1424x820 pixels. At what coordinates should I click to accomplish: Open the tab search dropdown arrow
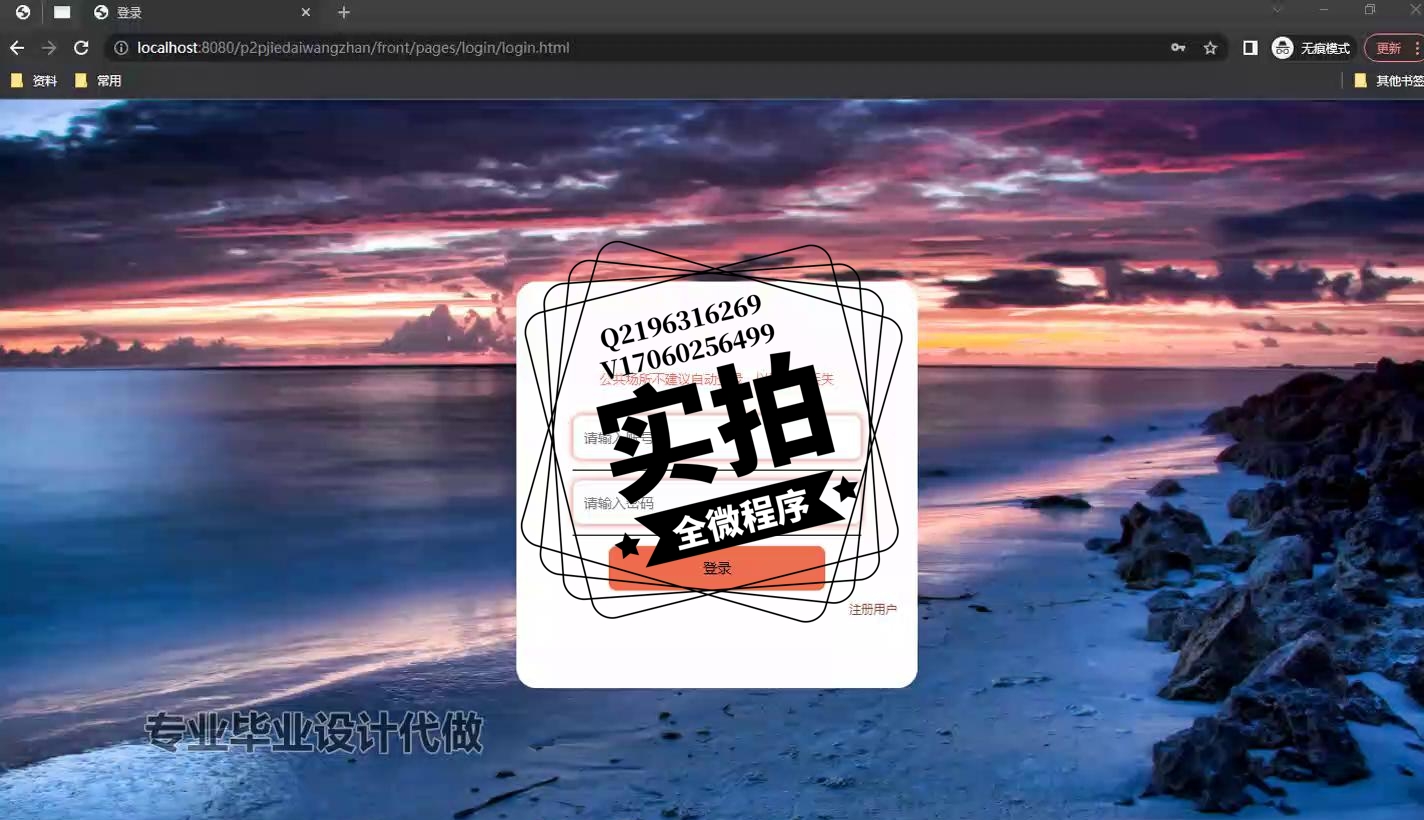point(1277,10)
